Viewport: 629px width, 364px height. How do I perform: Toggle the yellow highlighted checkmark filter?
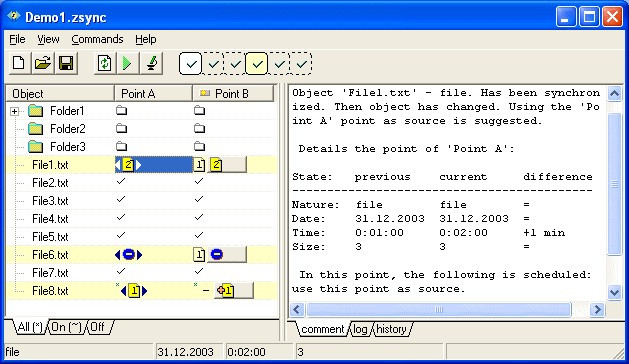coord(257,63)
